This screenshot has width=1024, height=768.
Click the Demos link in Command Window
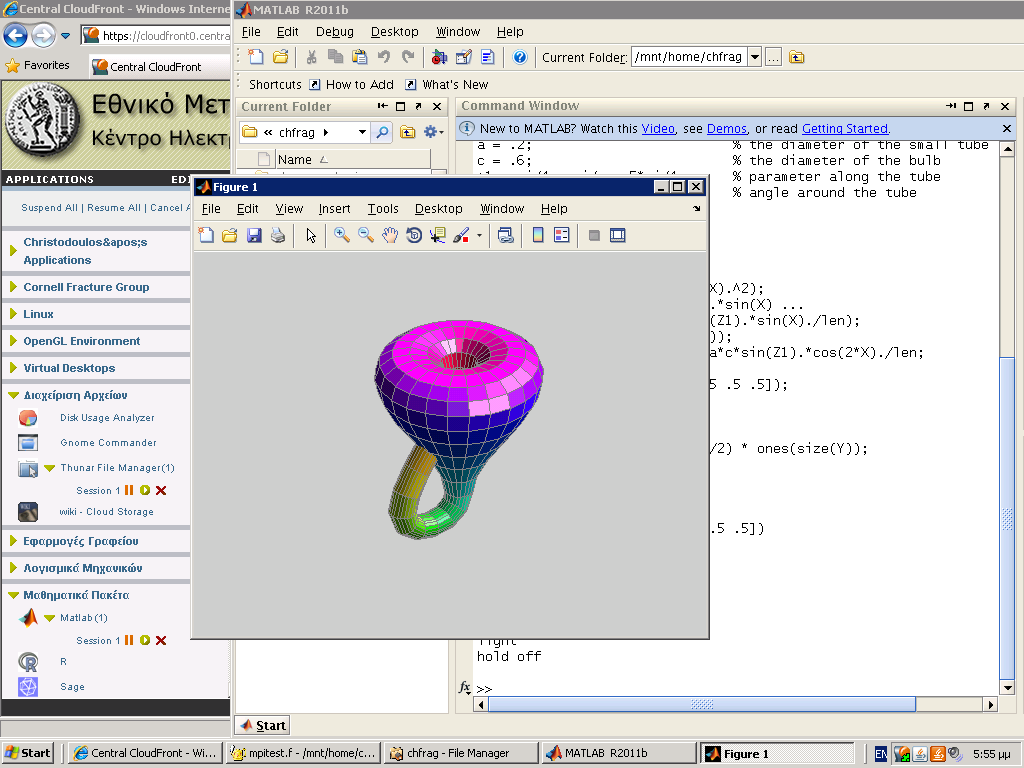click(x=726, y=129)
